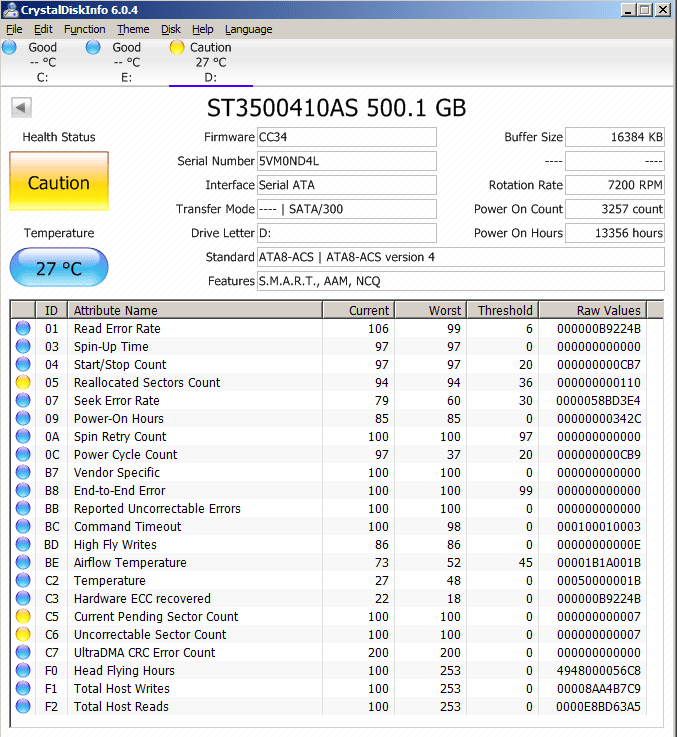Click yellow status icon for Reallocated Sectors Count
The image size is (677, 737).
pyautogui.click(x=23, y=382)
